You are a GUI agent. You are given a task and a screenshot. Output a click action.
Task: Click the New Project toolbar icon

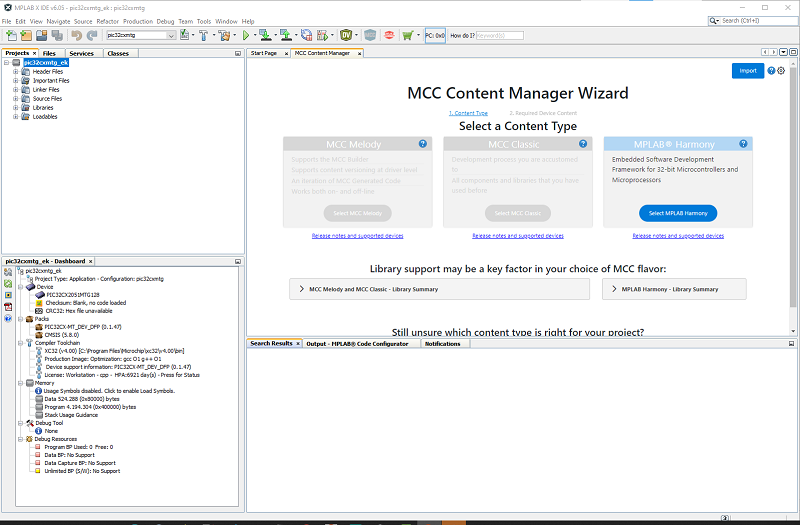click(26, 35)
